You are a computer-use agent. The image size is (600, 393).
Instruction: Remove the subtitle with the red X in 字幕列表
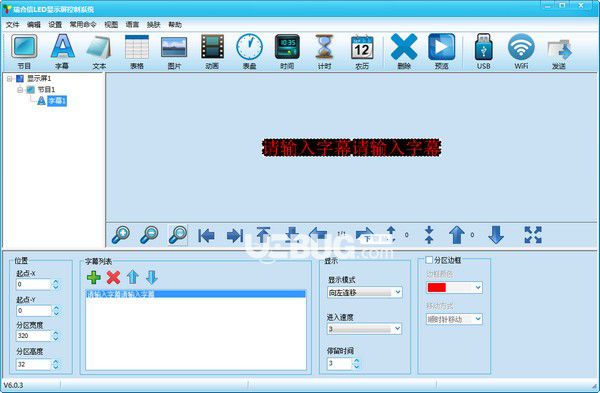pos(113,277)
